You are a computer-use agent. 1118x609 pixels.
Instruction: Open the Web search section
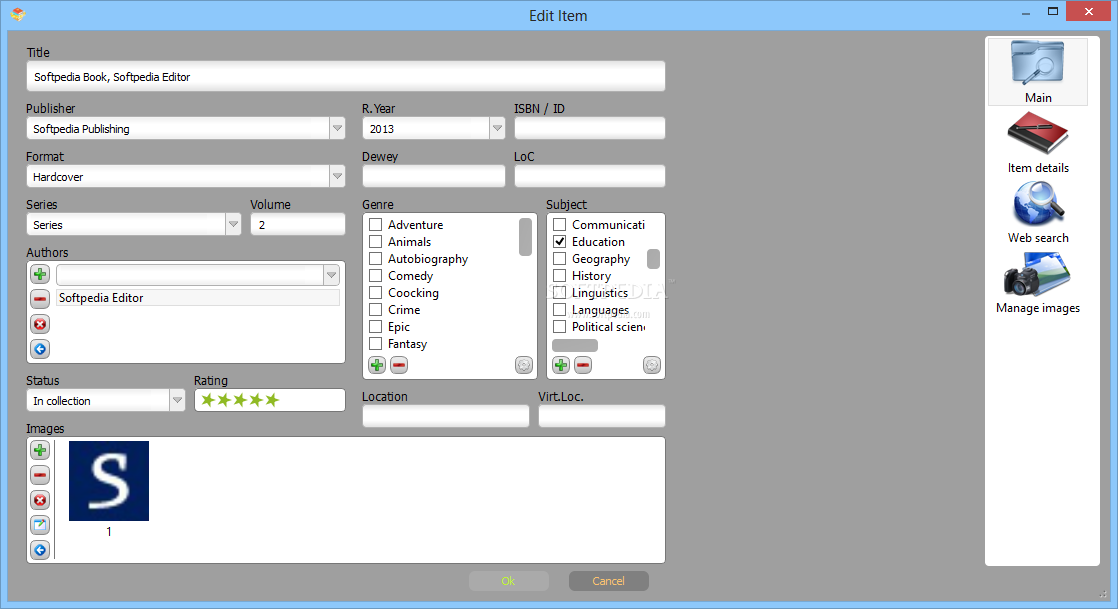tap(1037, 213)
